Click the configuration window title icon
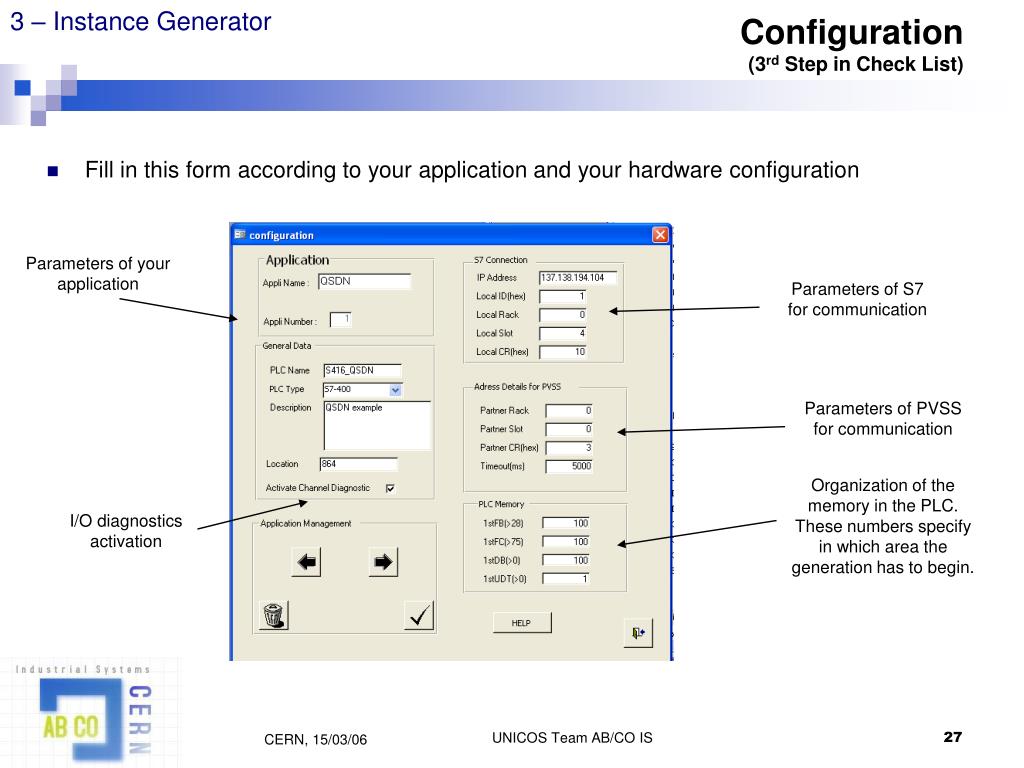Viewport: 1024px width, 768px height. (240, 234)
